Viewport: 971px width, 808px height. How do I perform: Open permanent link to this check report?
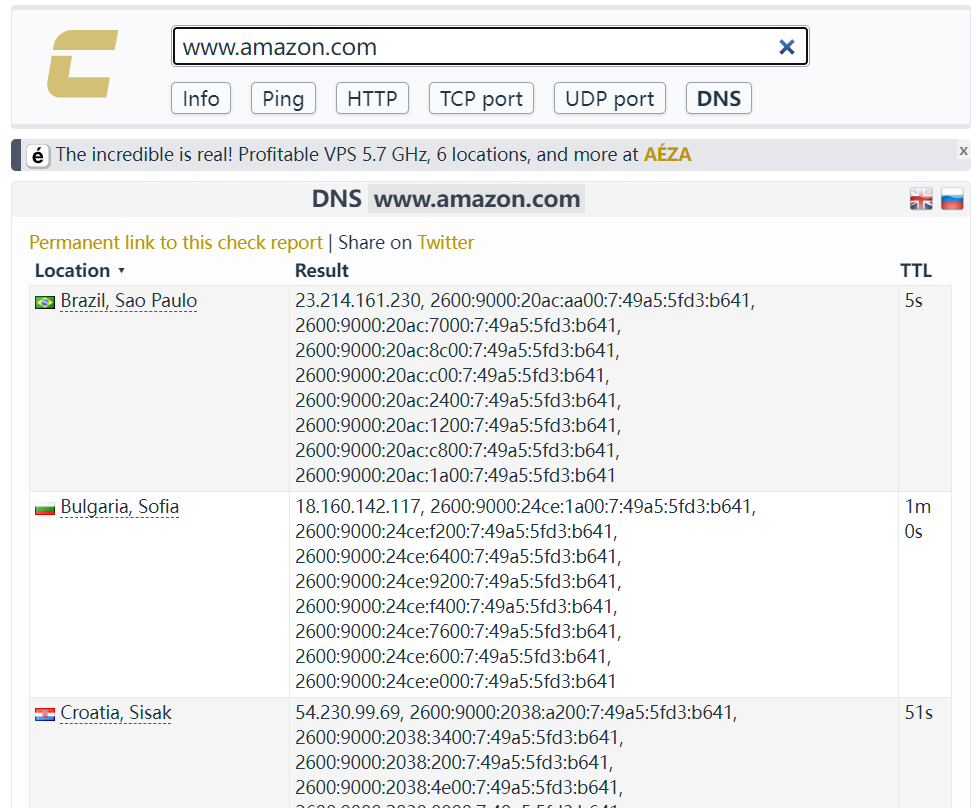click(176, 242)
